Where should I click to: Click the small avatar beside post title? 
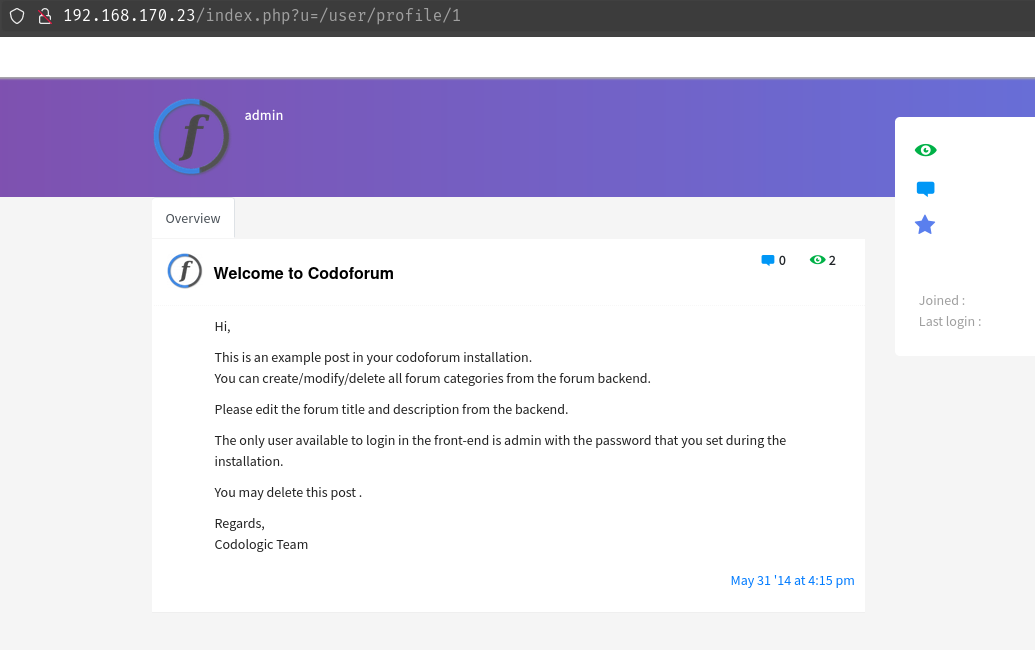point(185,271)
